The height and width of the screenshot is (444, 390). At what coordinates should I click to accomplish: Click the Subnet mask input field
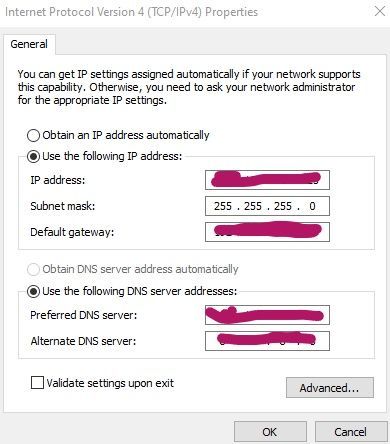267,206
